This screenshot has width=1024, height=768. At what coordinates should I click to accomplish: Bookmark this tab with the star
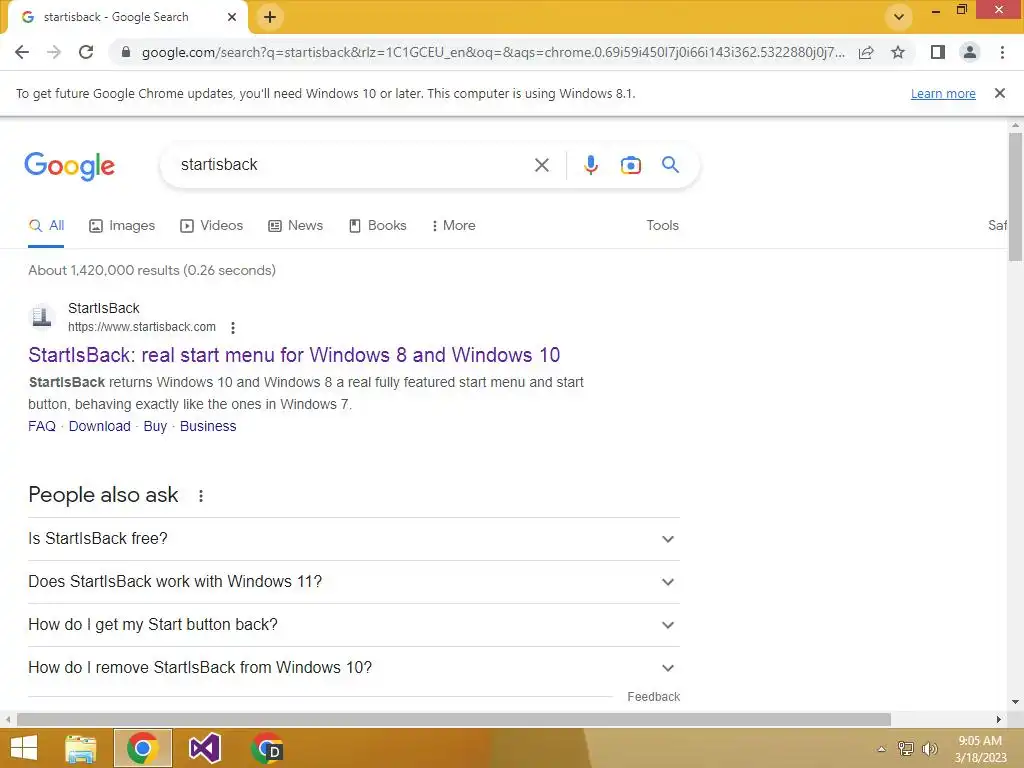tap(898, 52)
